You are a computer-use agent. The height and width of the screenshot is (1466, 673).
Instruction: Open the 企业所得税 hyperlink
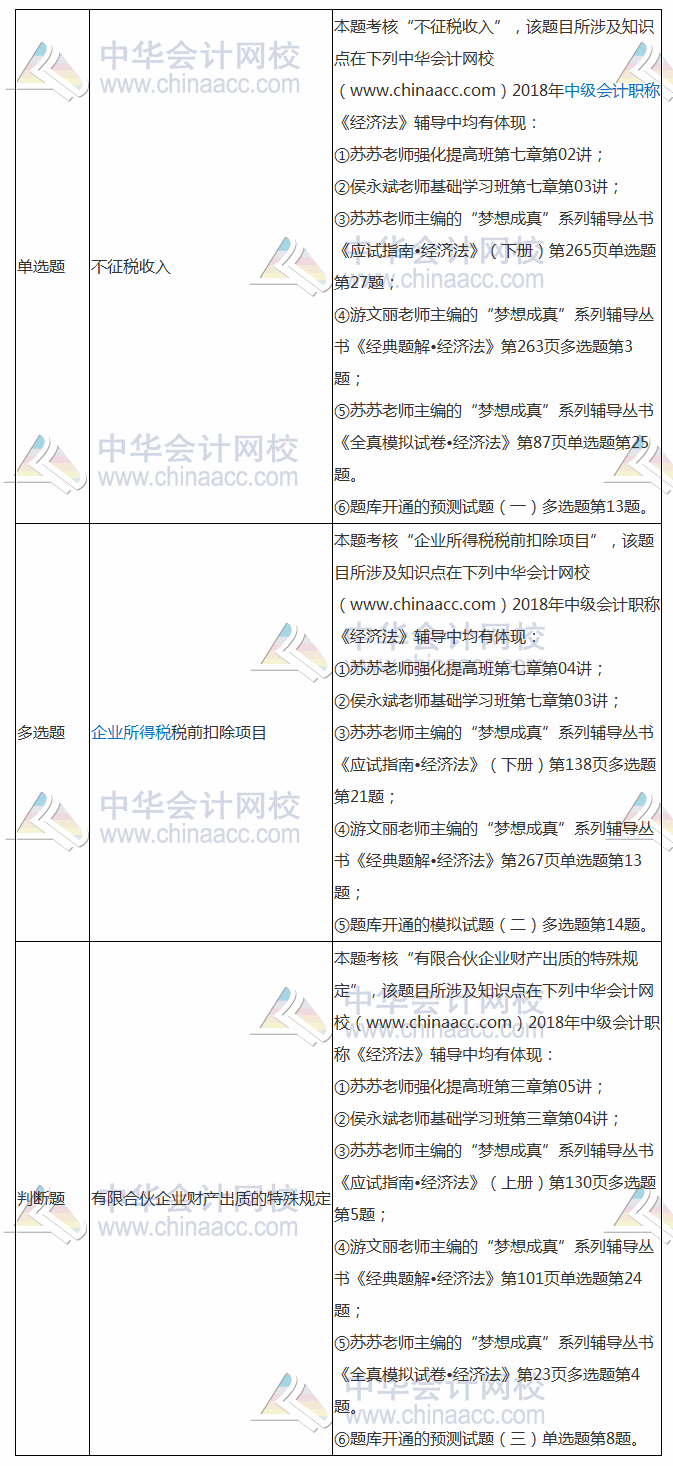click(x=131, y=733)
